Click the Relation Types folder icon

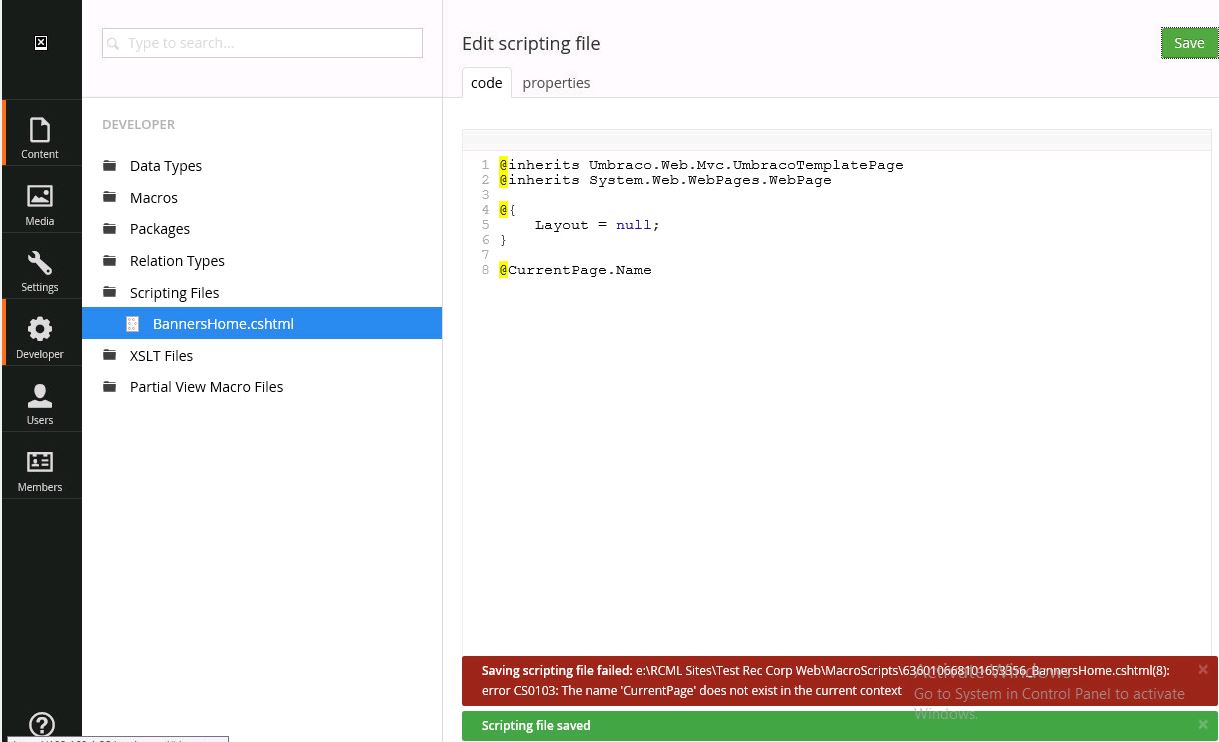tap(110, 261)
